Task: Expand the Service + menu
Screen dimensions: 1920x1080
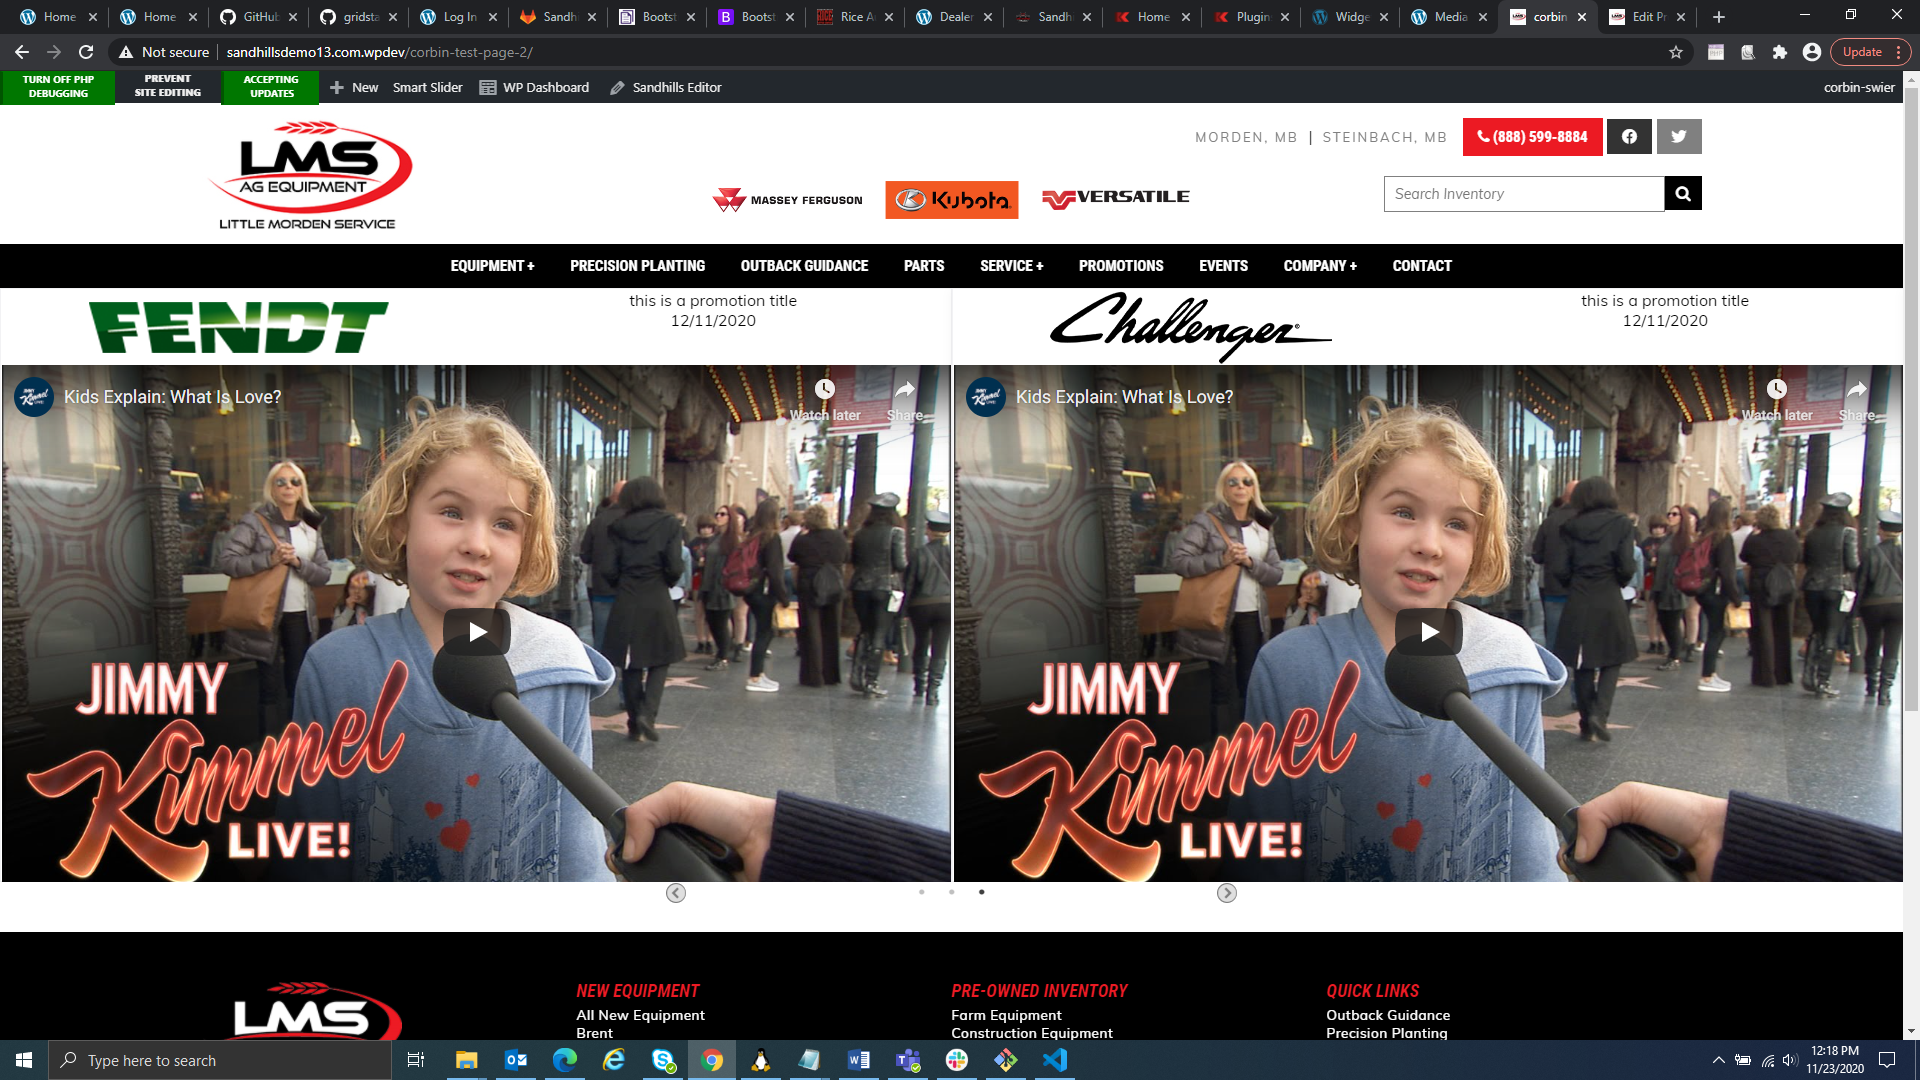Action: pyautogui.click(x=1012, y=266)
